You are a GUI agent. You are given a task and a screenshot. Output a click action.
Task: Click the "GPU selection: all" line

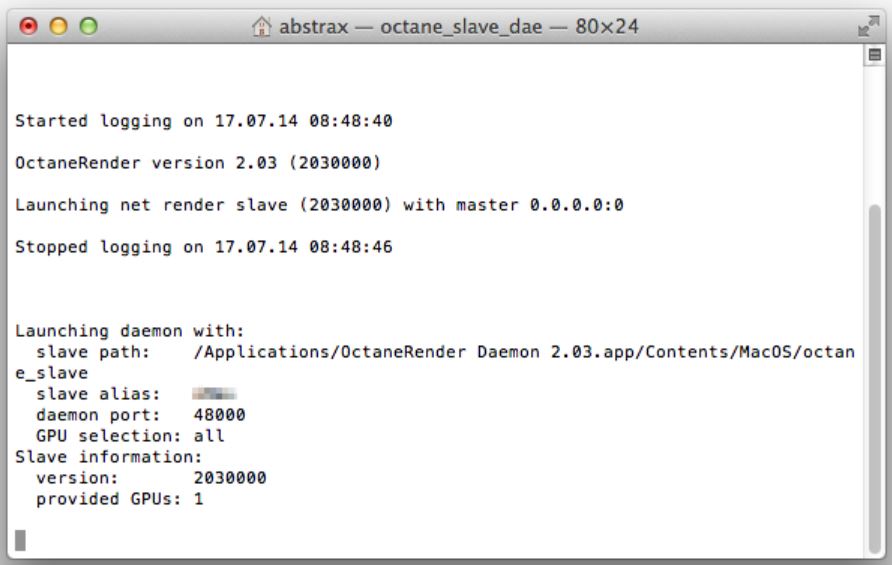130,436
